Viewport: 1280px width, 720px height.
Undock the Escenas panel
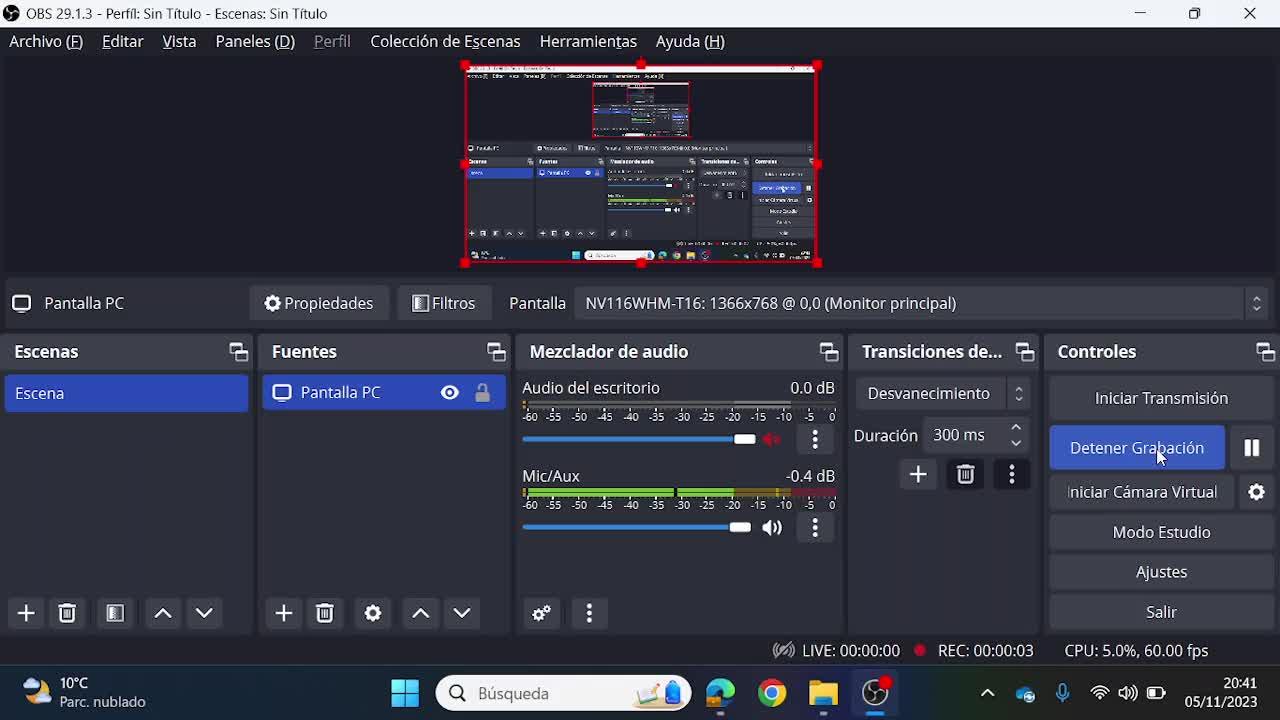[x=238, y=352]
